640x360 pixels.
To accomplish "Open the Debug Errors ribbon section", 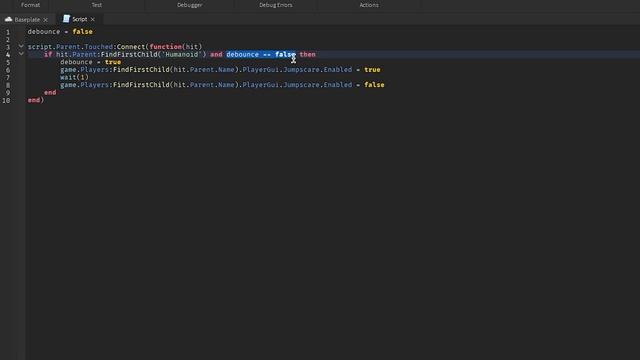I will coord(276,5).
